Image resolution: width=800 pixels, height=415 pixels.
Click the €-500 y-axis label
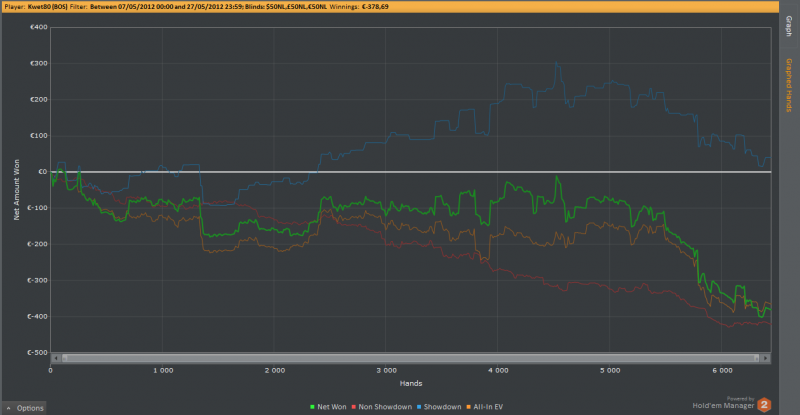pyautogui.click(x=37, y=352)
